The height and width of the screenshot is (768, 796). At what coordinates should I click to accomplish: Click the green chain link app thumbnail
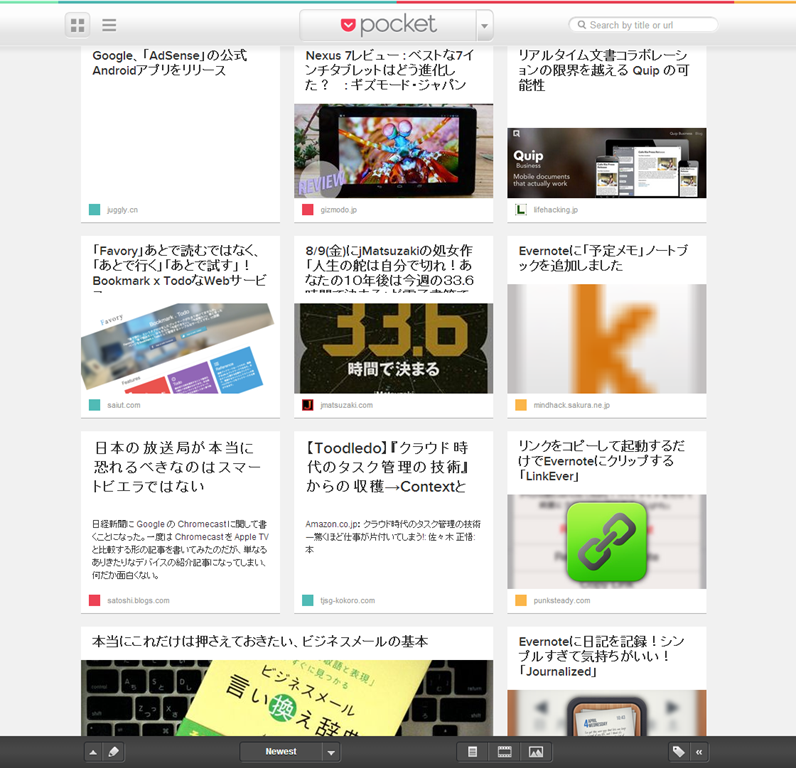click(x=607, y=542)
